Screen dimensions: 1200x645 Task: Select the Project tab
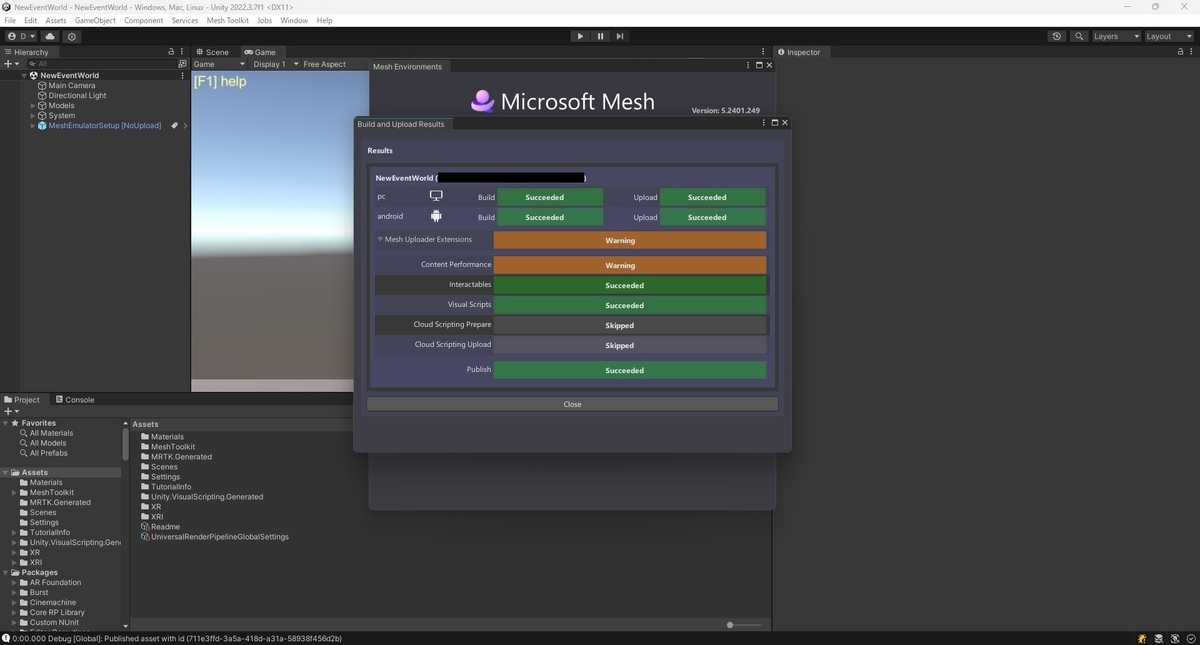coord(22,400)
